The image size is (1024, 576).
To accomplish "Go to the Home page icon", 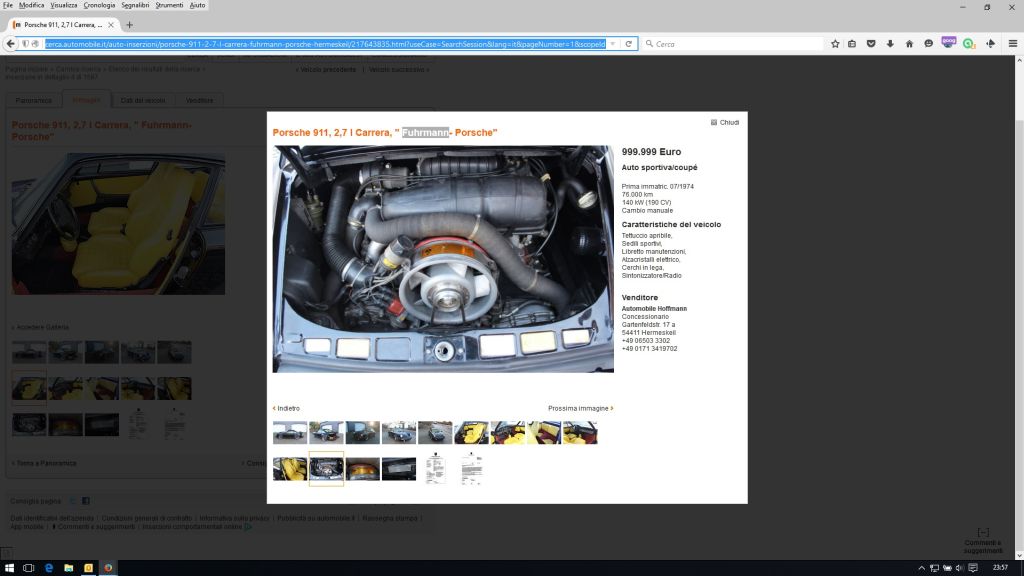I will click(909, 44).
